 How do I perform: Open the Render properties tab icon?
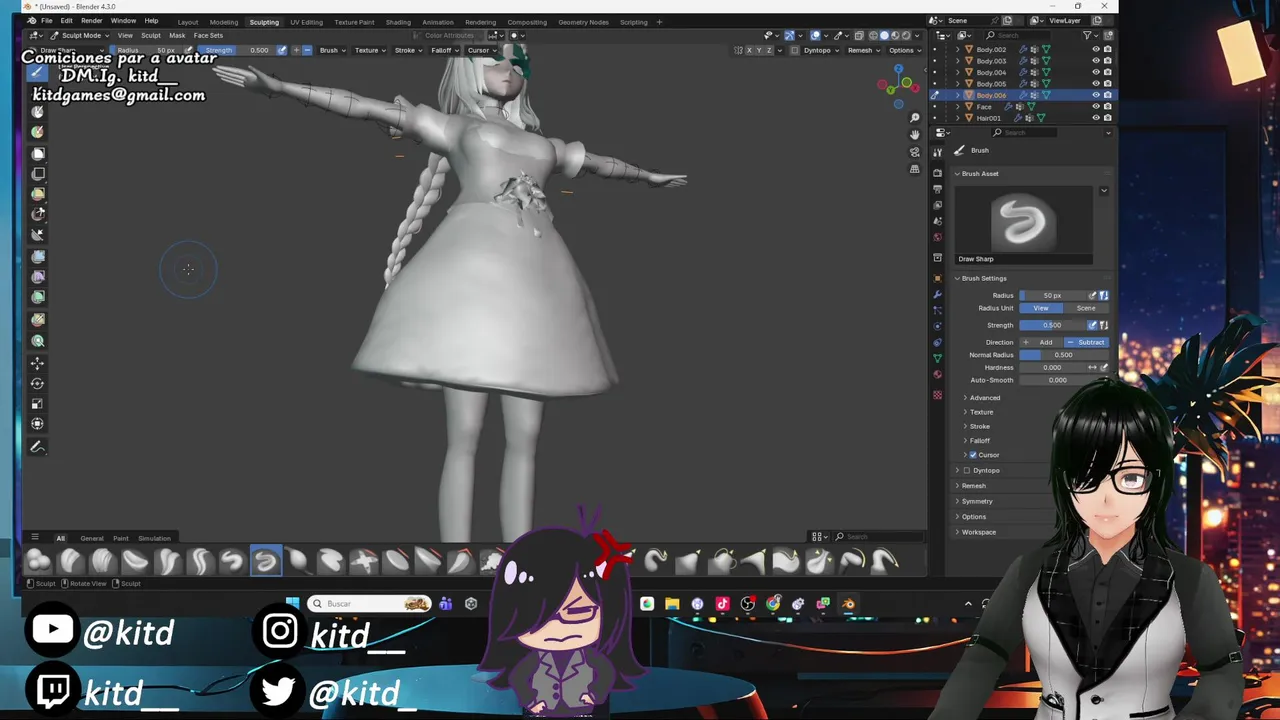(938, 174)
